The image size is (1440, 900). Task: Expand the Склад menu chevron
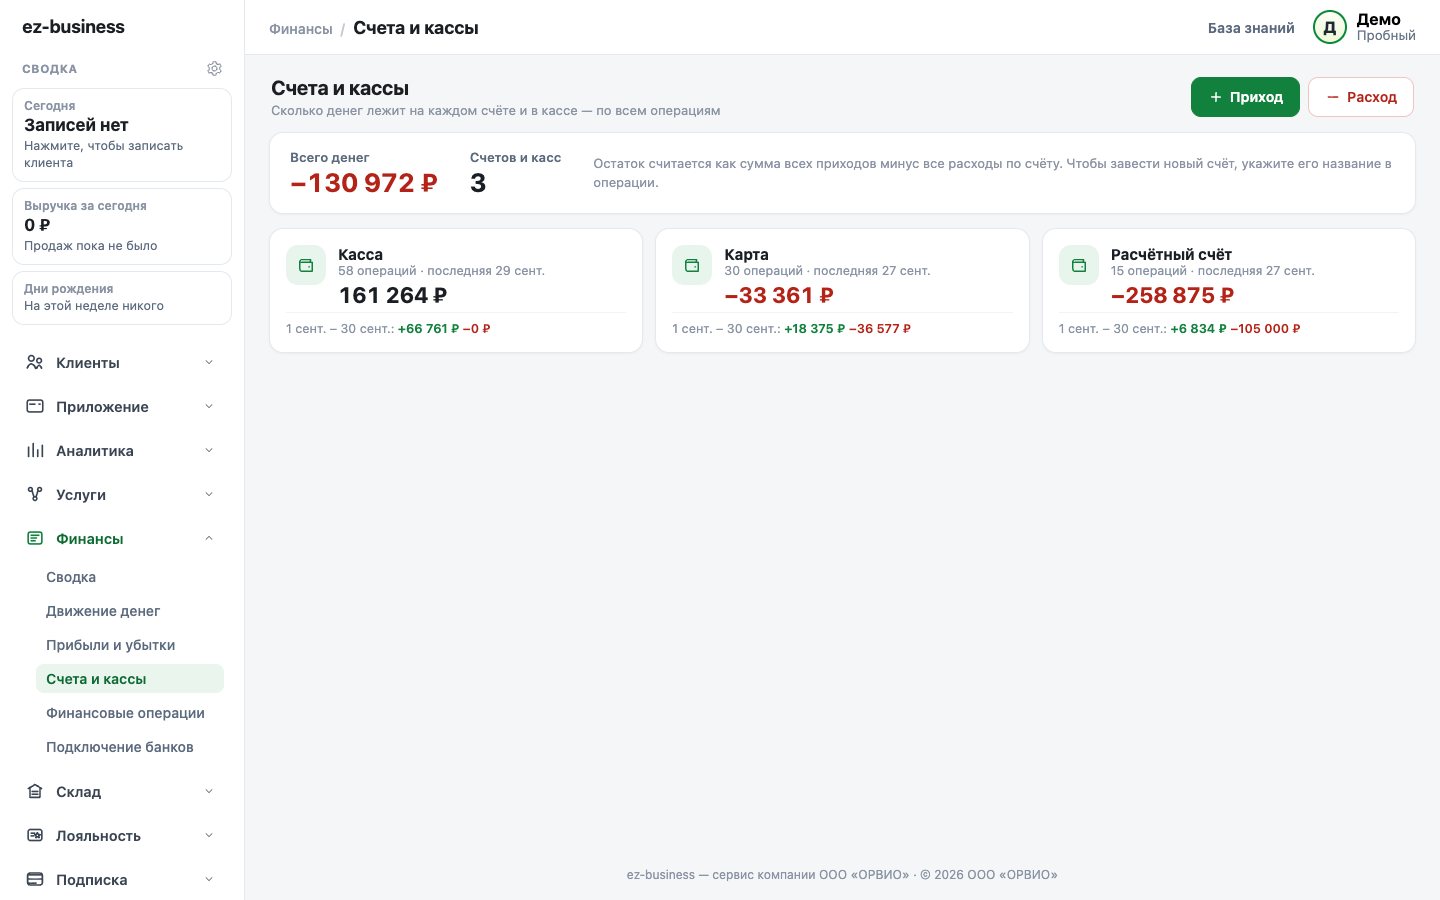pos(209,792)
